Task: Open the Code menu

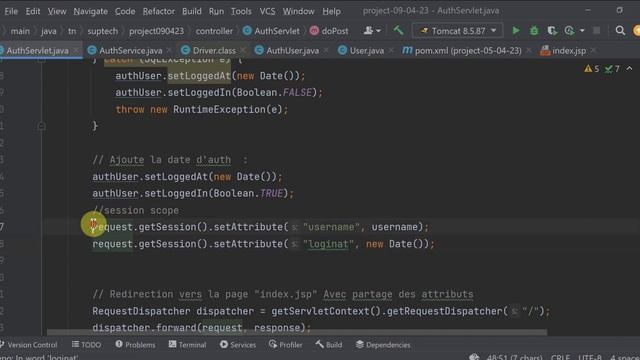Action: (125, 11)
